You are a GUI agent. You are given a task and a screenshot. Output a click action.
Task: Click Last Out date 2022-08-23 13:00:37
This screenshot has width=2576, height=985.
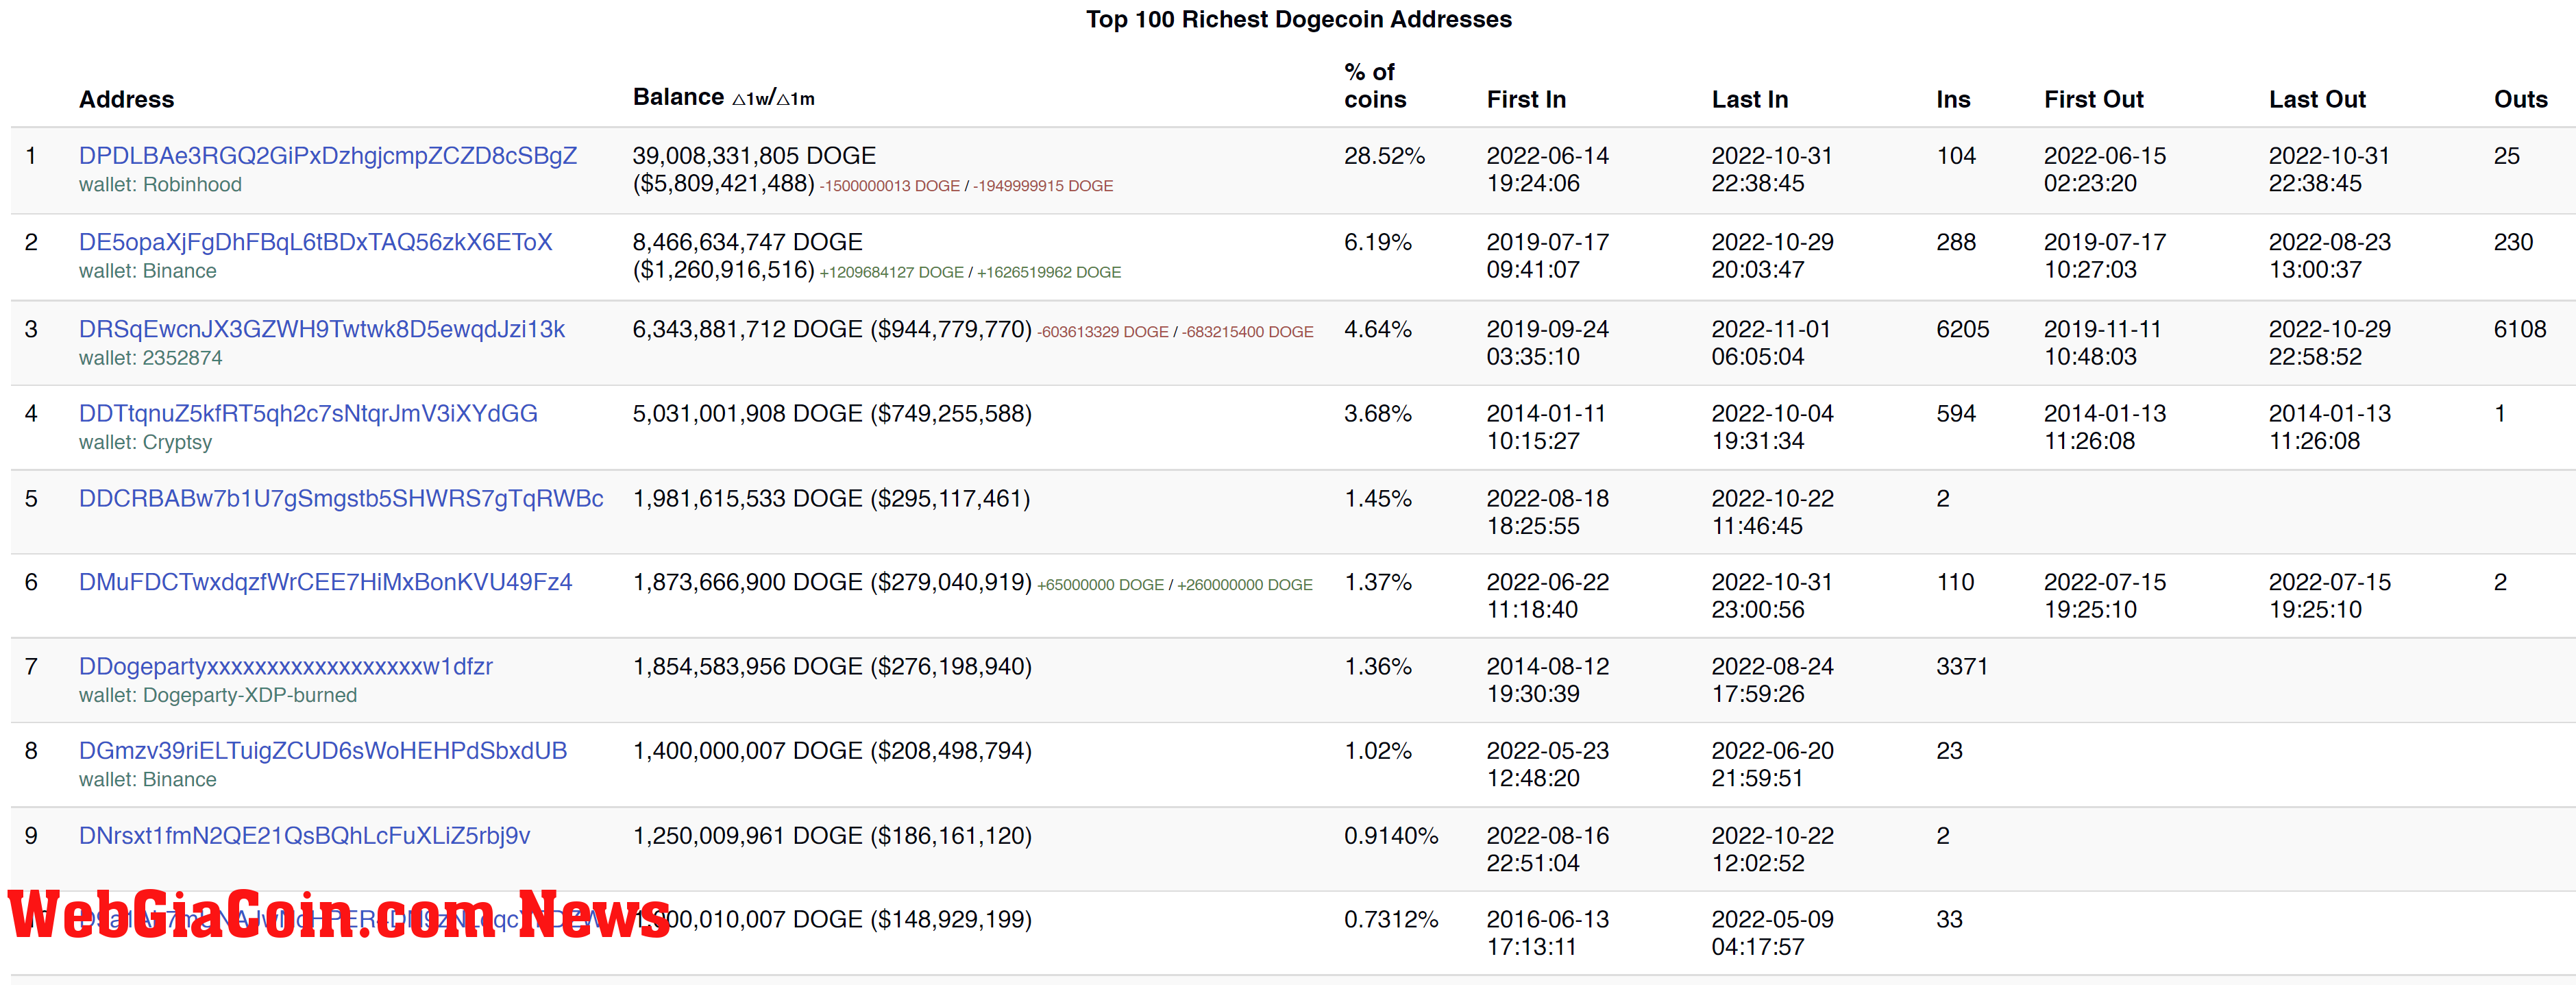click(2330, 256)
